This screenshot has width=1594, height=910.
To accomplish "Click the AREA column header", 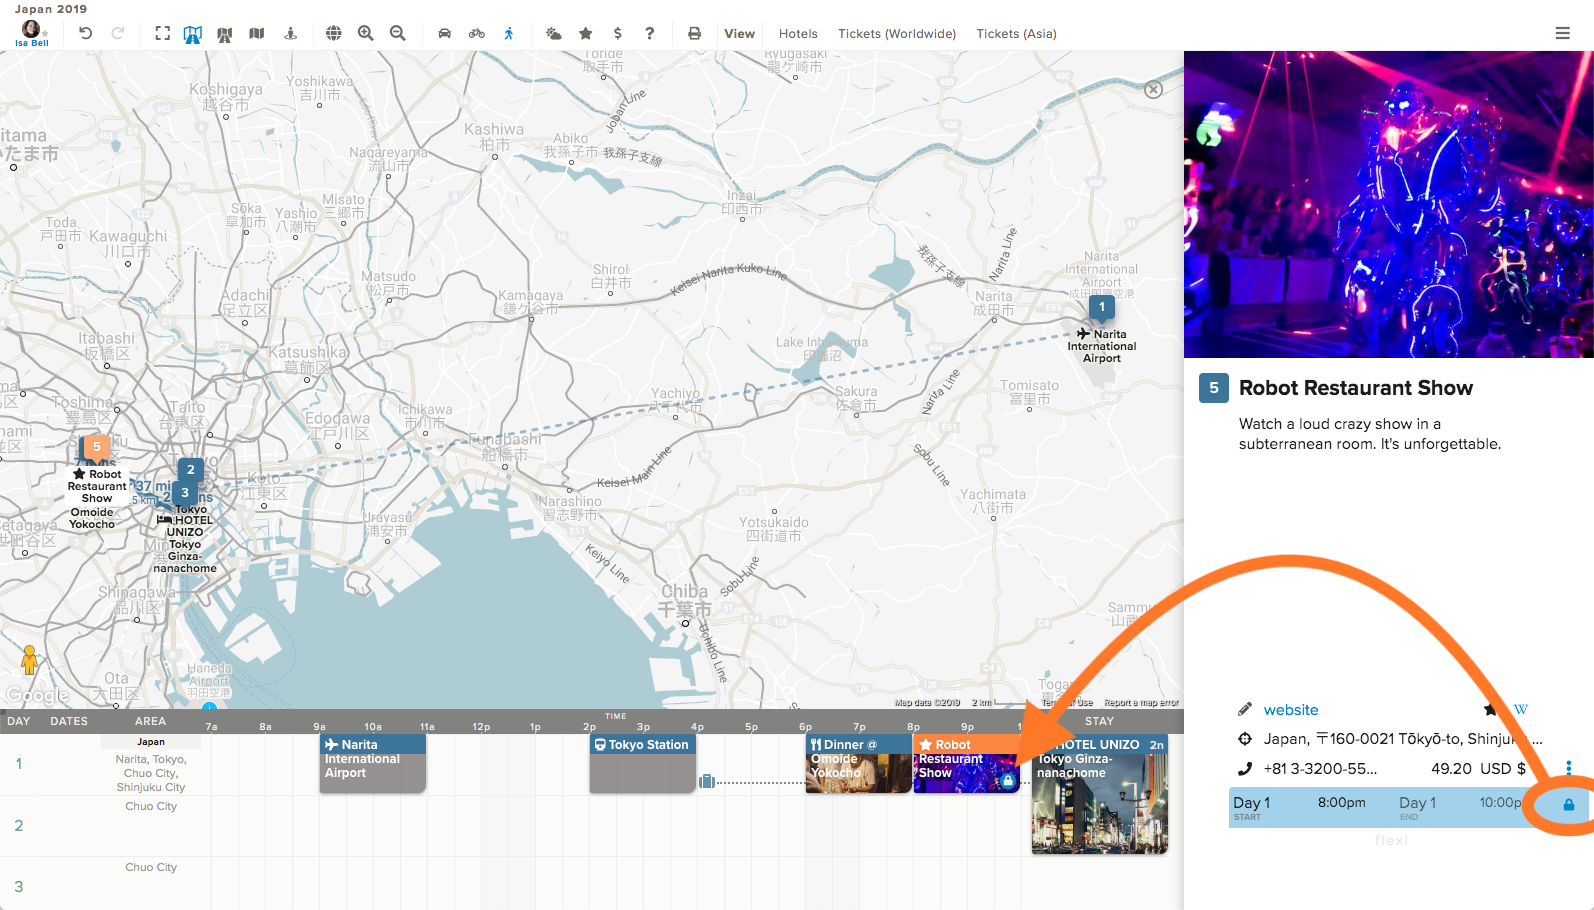I will click(151, 721).
